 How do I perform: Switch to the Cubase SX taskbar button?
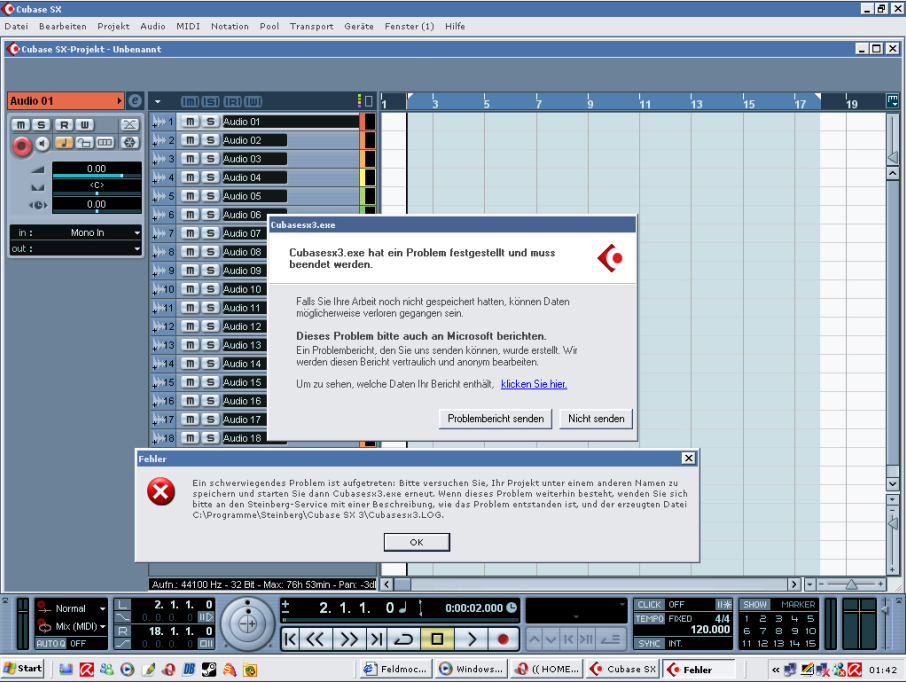[x=622, y=669]
